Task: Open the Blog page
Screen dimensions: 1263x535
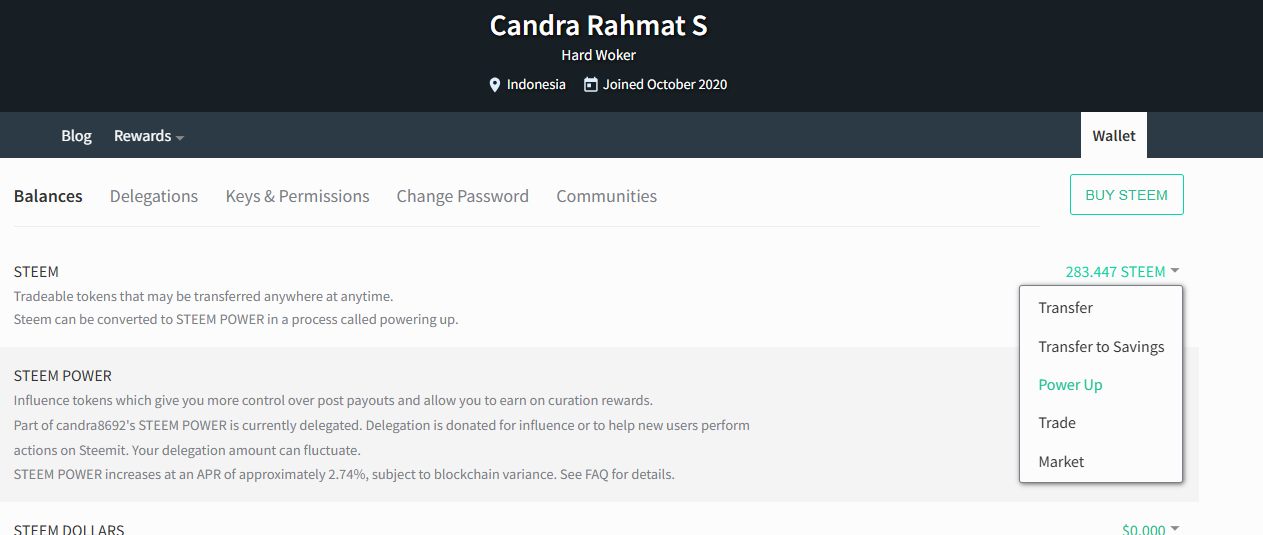Action: (x=76, y=136)
